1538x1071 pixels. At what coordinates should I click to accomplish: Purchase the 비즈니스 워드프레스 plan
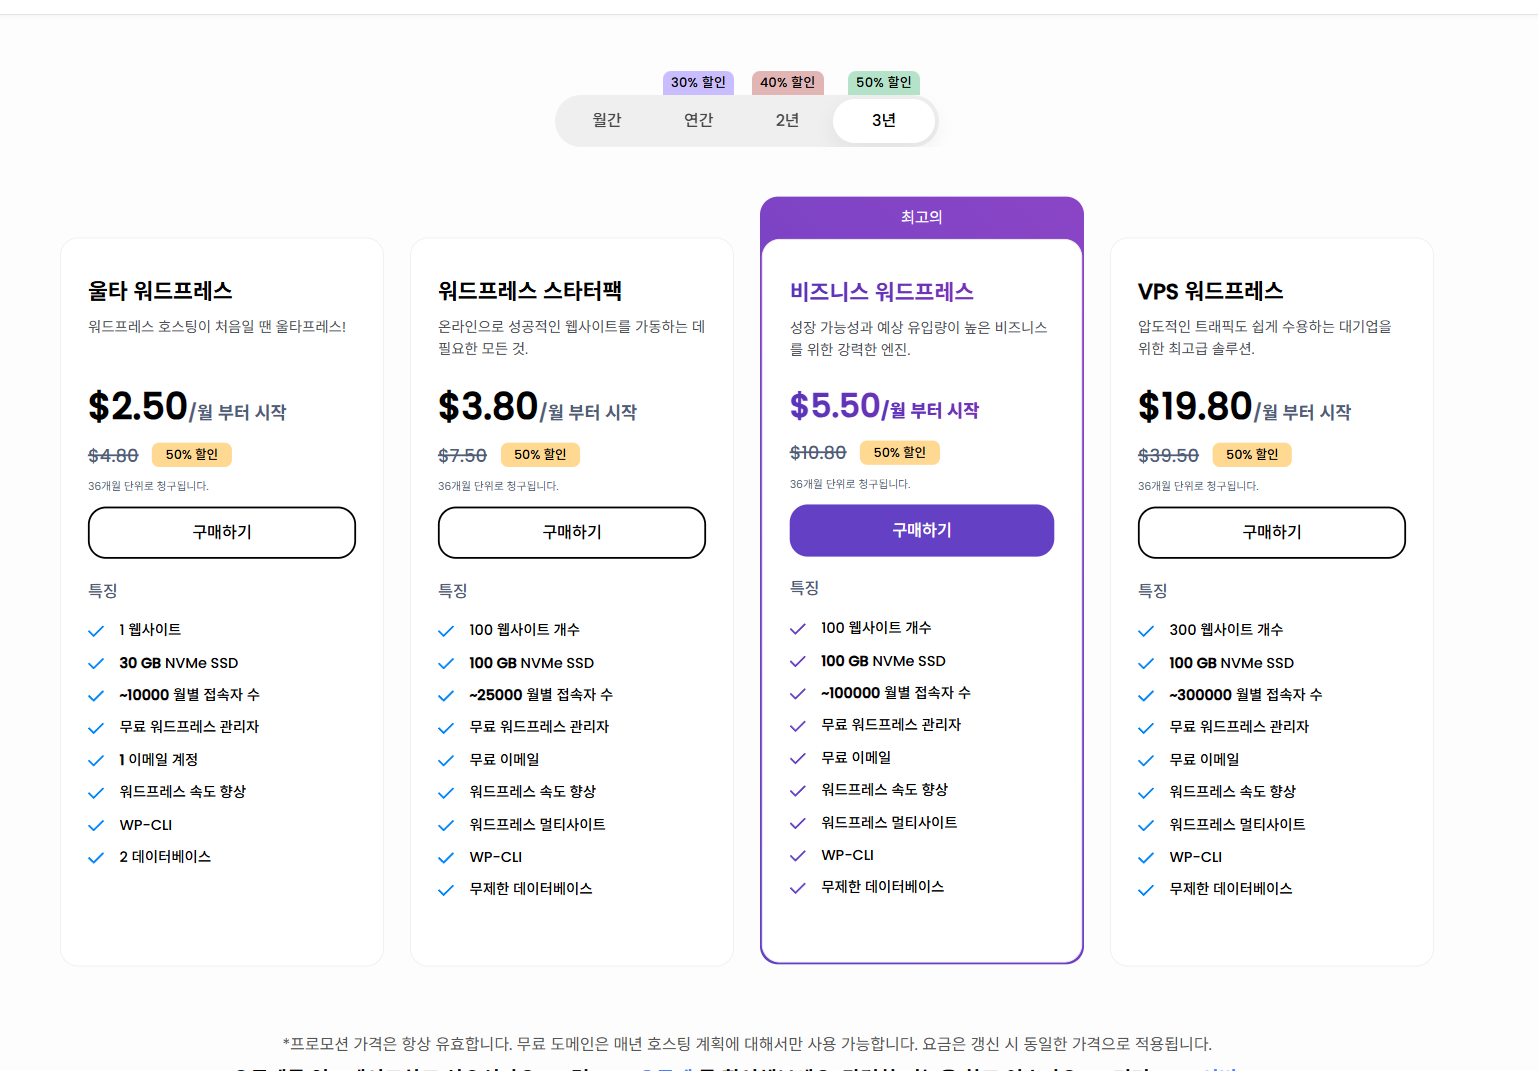point(922,530)
